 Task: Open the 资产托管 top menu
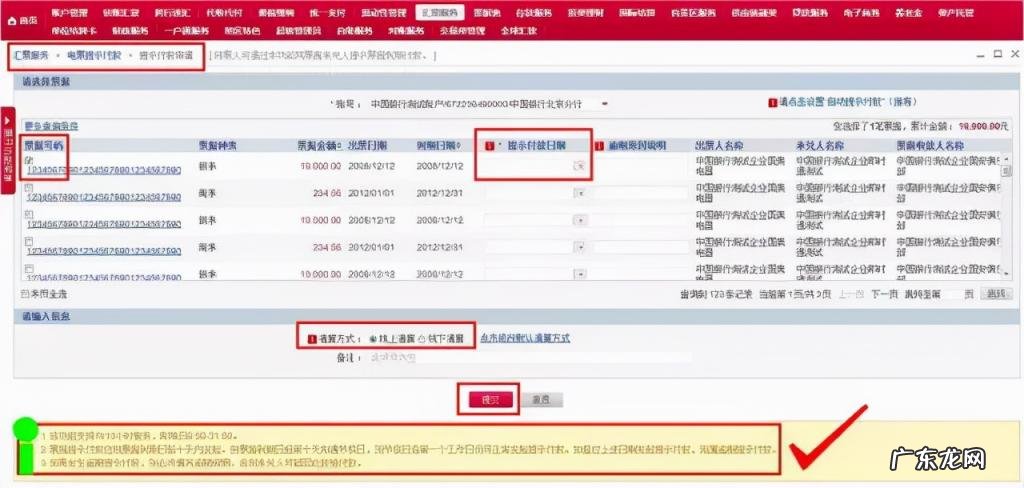955,12
